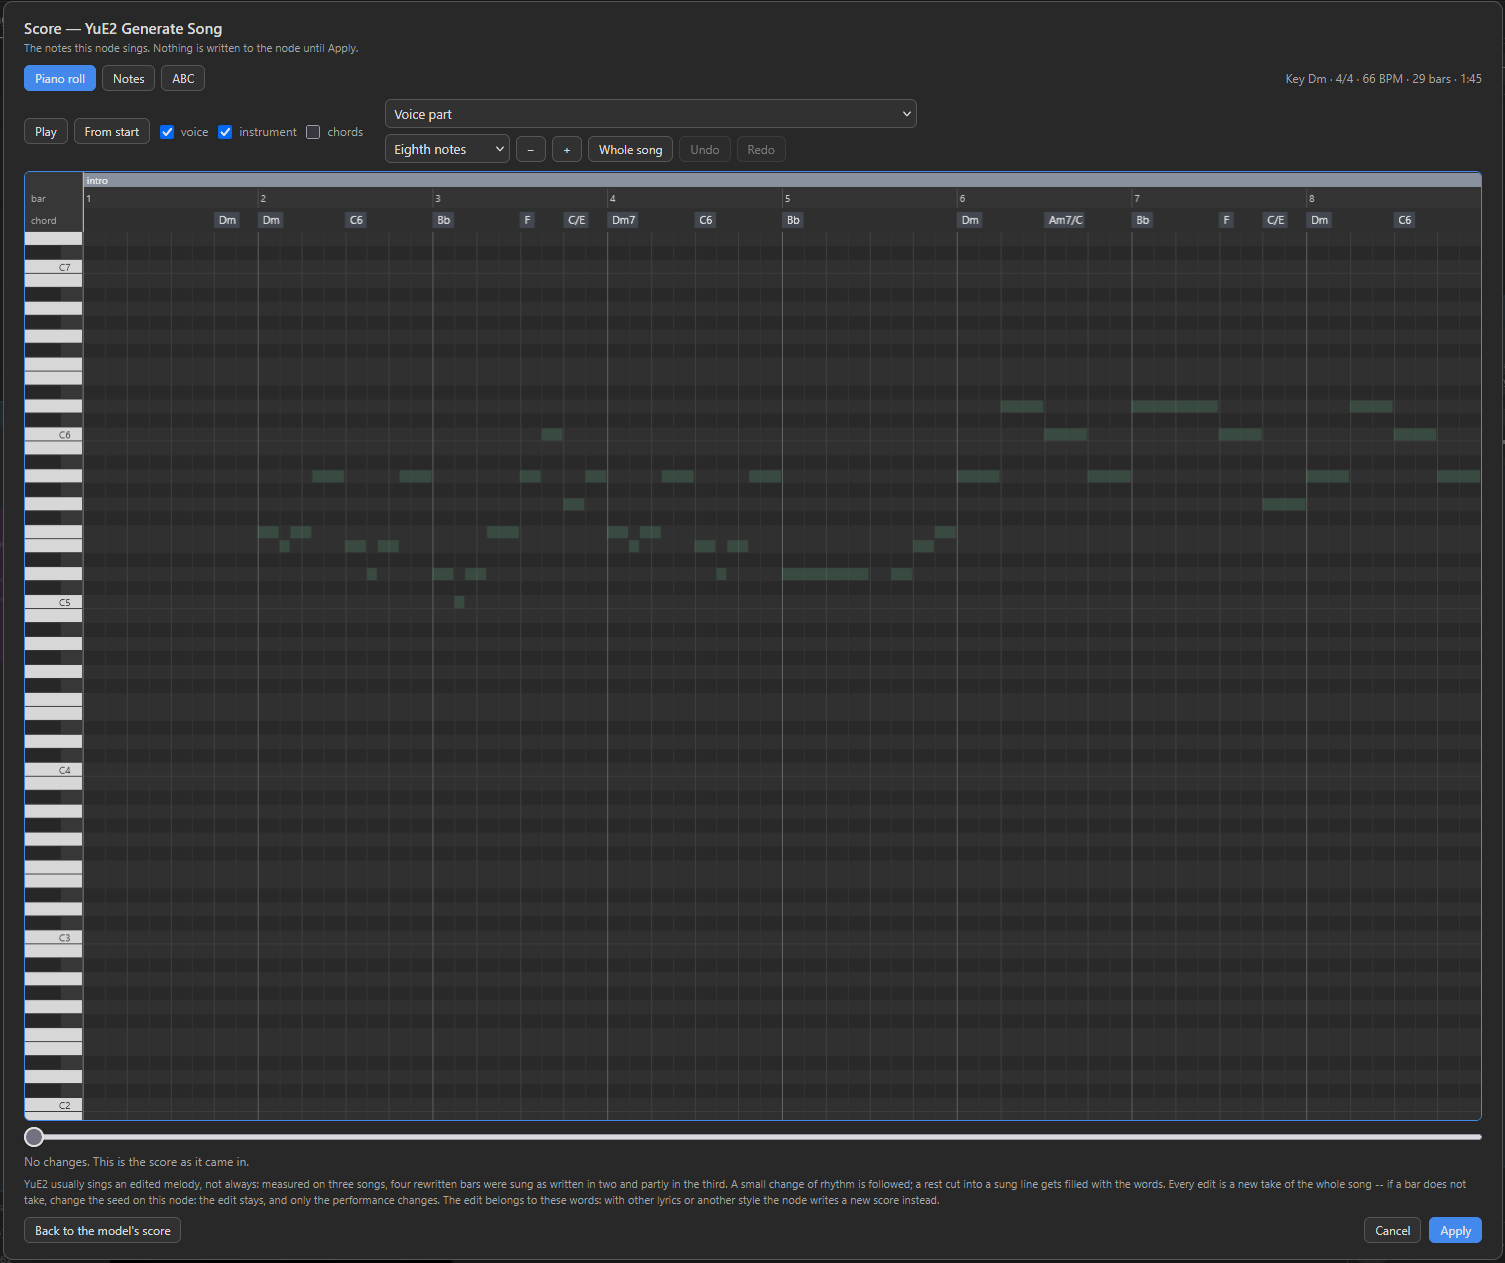
Task: Click the From start button
Action: pos(112,132)
